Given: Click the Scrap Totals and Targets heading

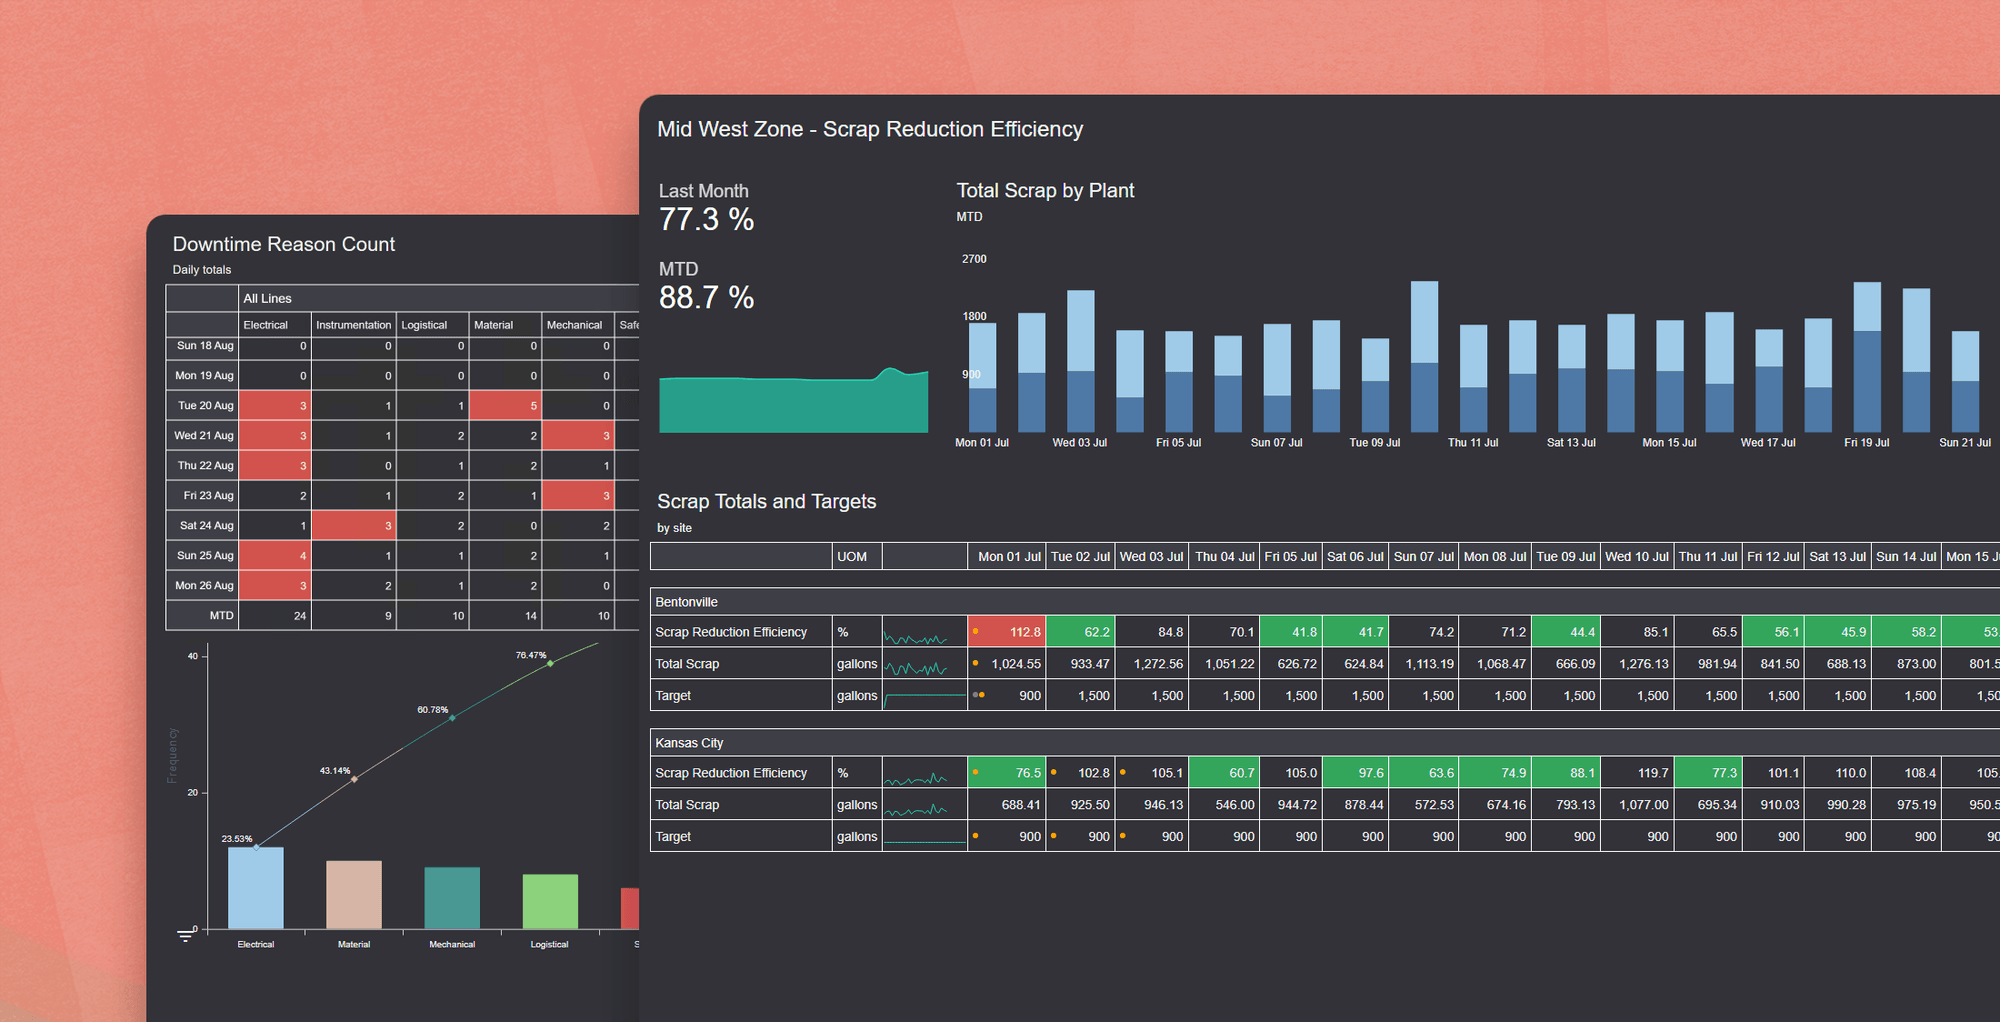Looking at the screenshot, I should coord(766,501).
